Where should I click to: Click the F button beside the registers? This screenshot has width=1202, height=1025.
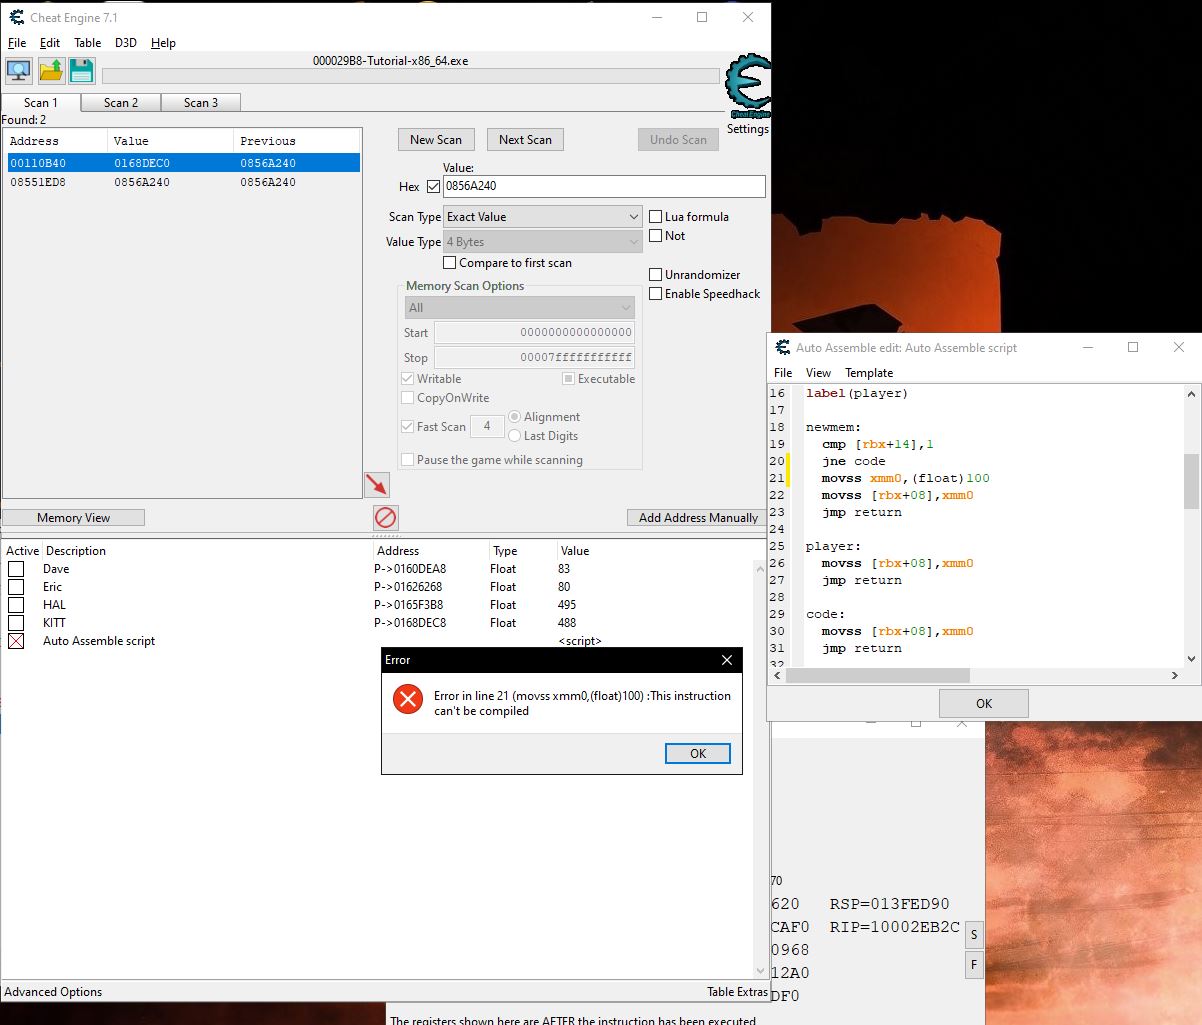[974, 965]
